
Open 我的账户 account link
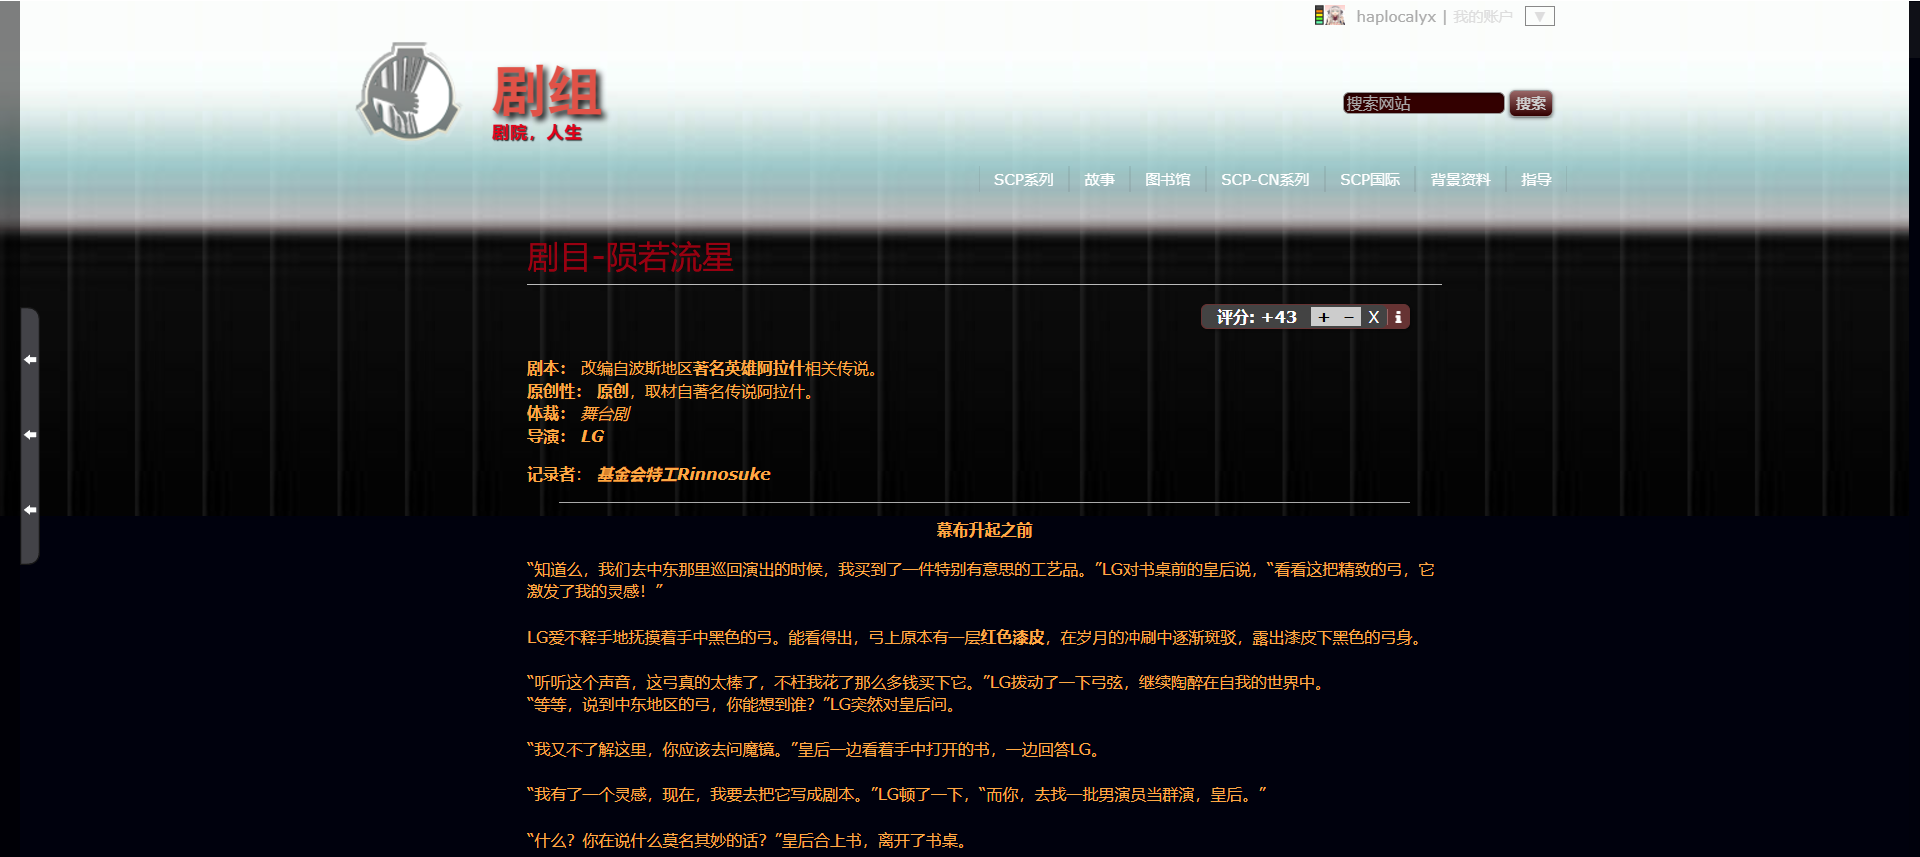point(1482,17)
